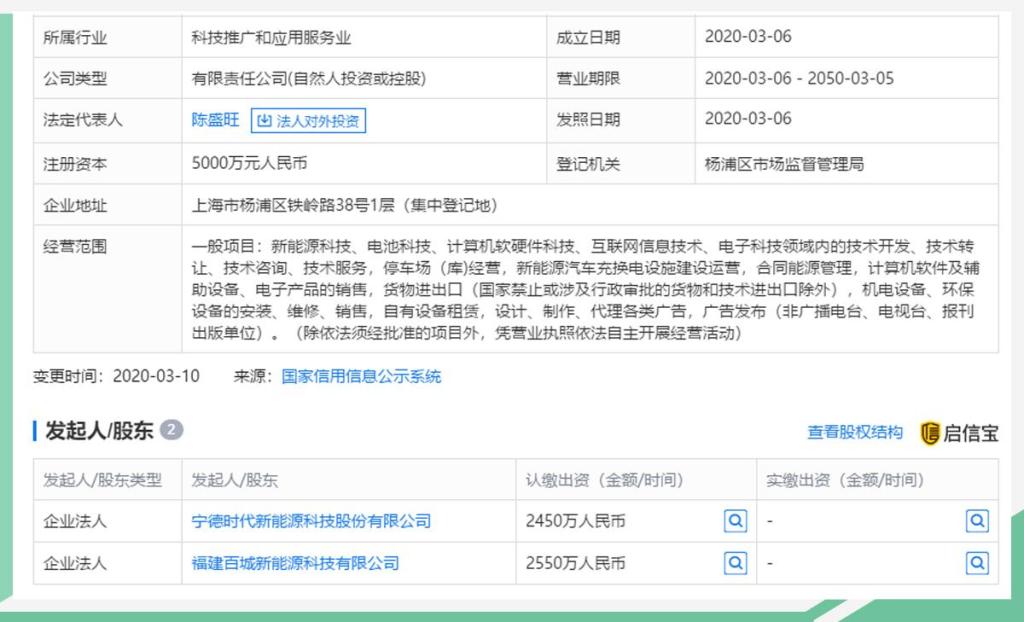Open the 国家信用信息公示系统 source link
1024x622 pixels.
pyautogui.click(x=361, y=376)
